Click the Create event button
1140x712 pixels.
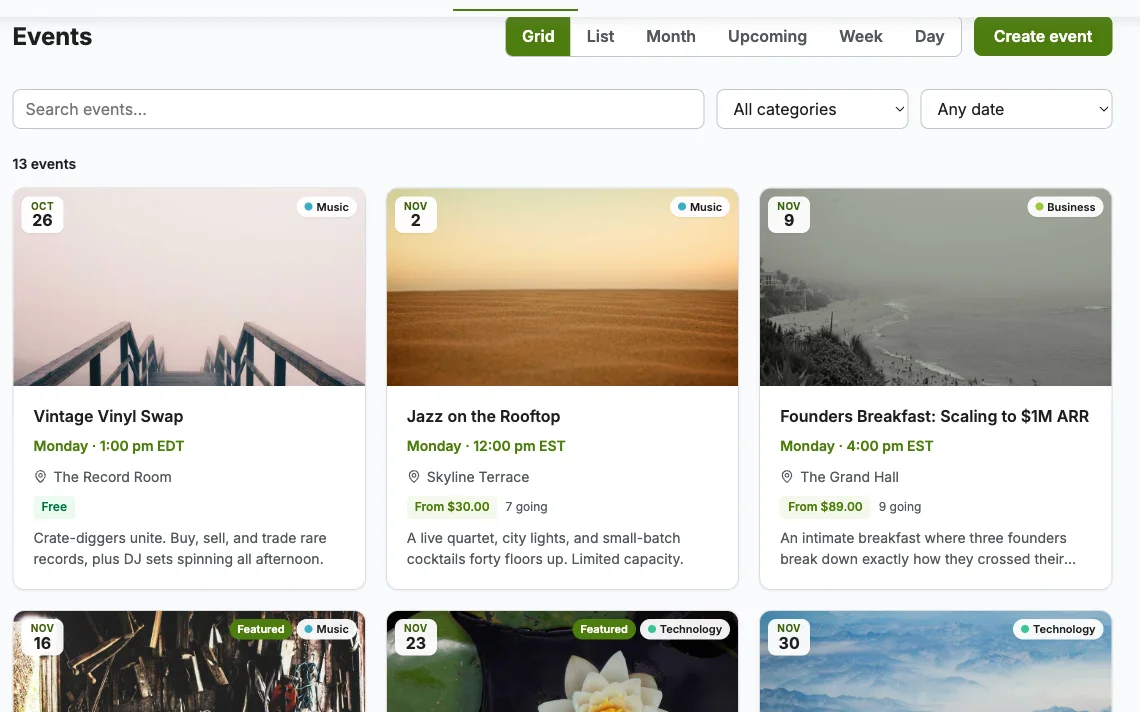(x=1043, y=36)
